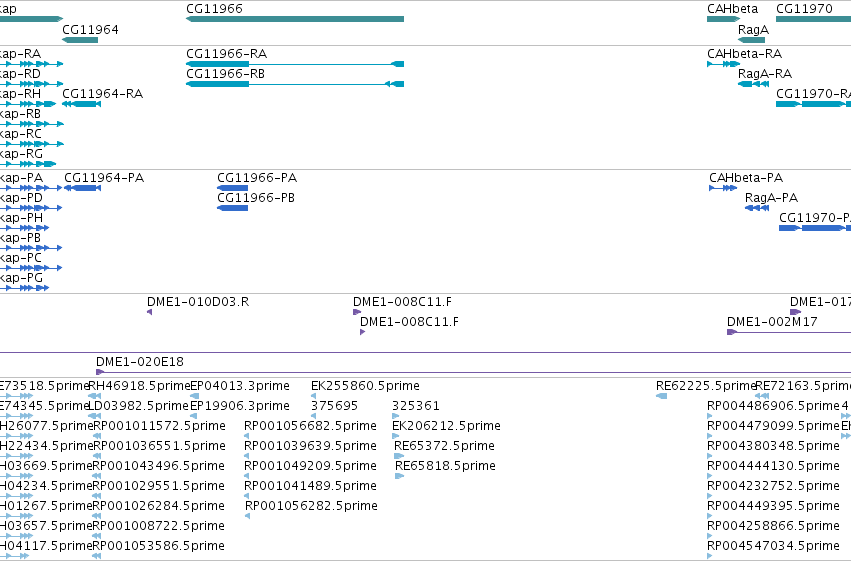Click the DME1-020E18 clone line
The height and width of the screenshot is (561, 851).
(x=473, y=372)
